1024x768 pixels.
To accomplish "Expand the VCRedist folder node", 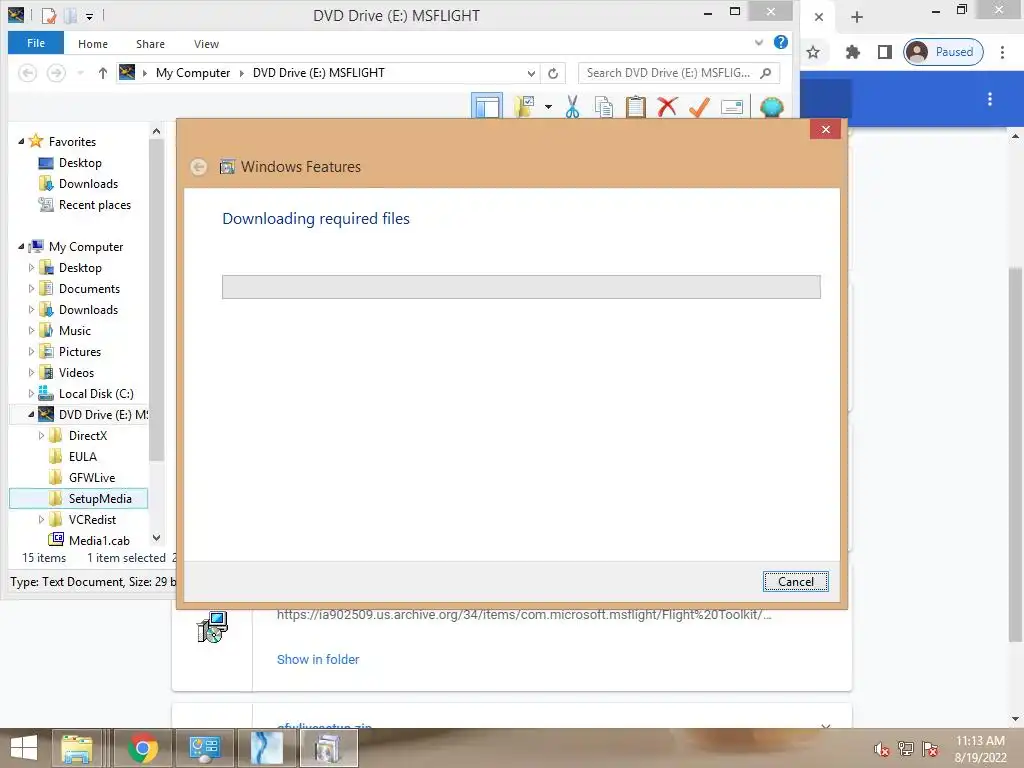I will click(x=41, y=519).
